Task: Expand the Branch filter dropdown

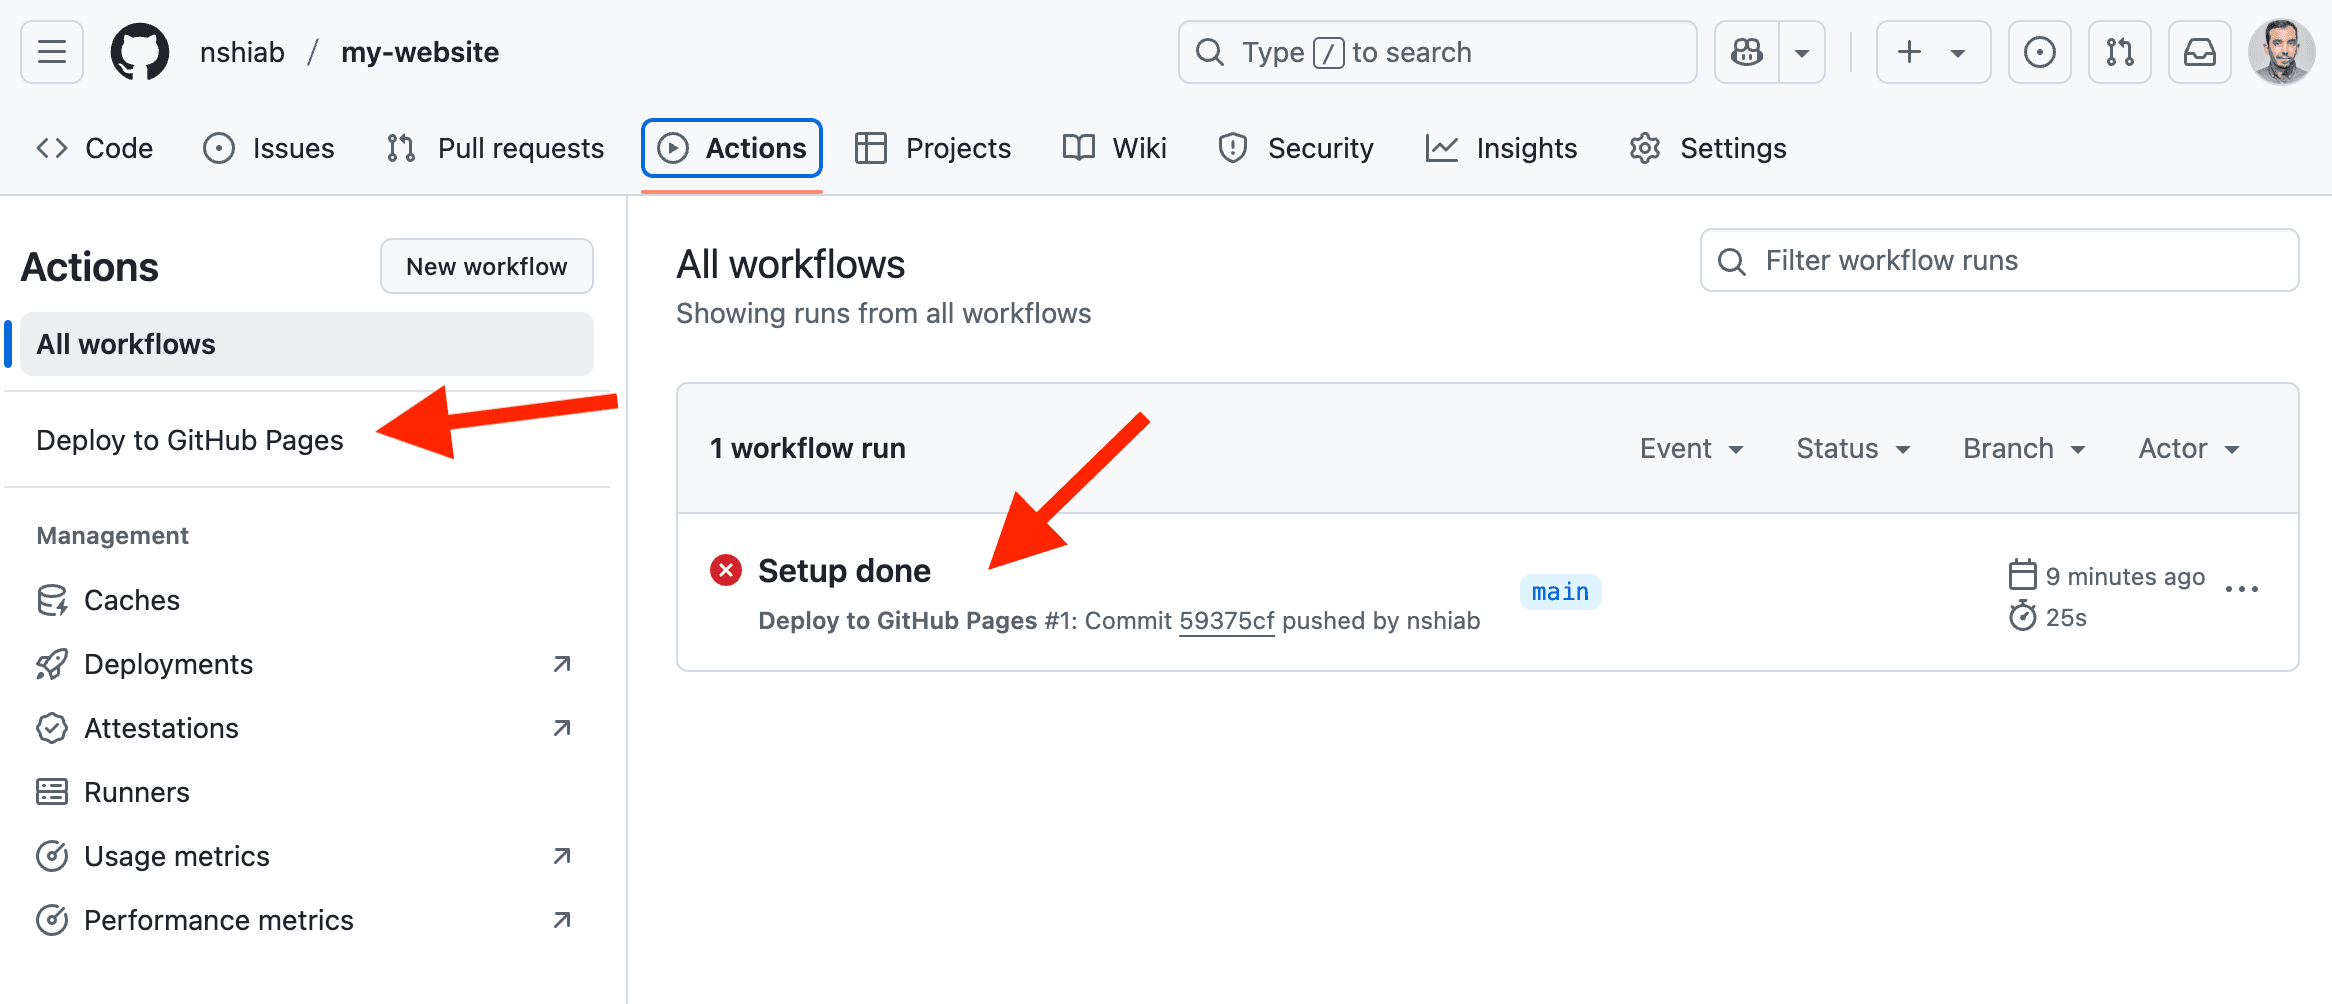Action: point(2025,448)
